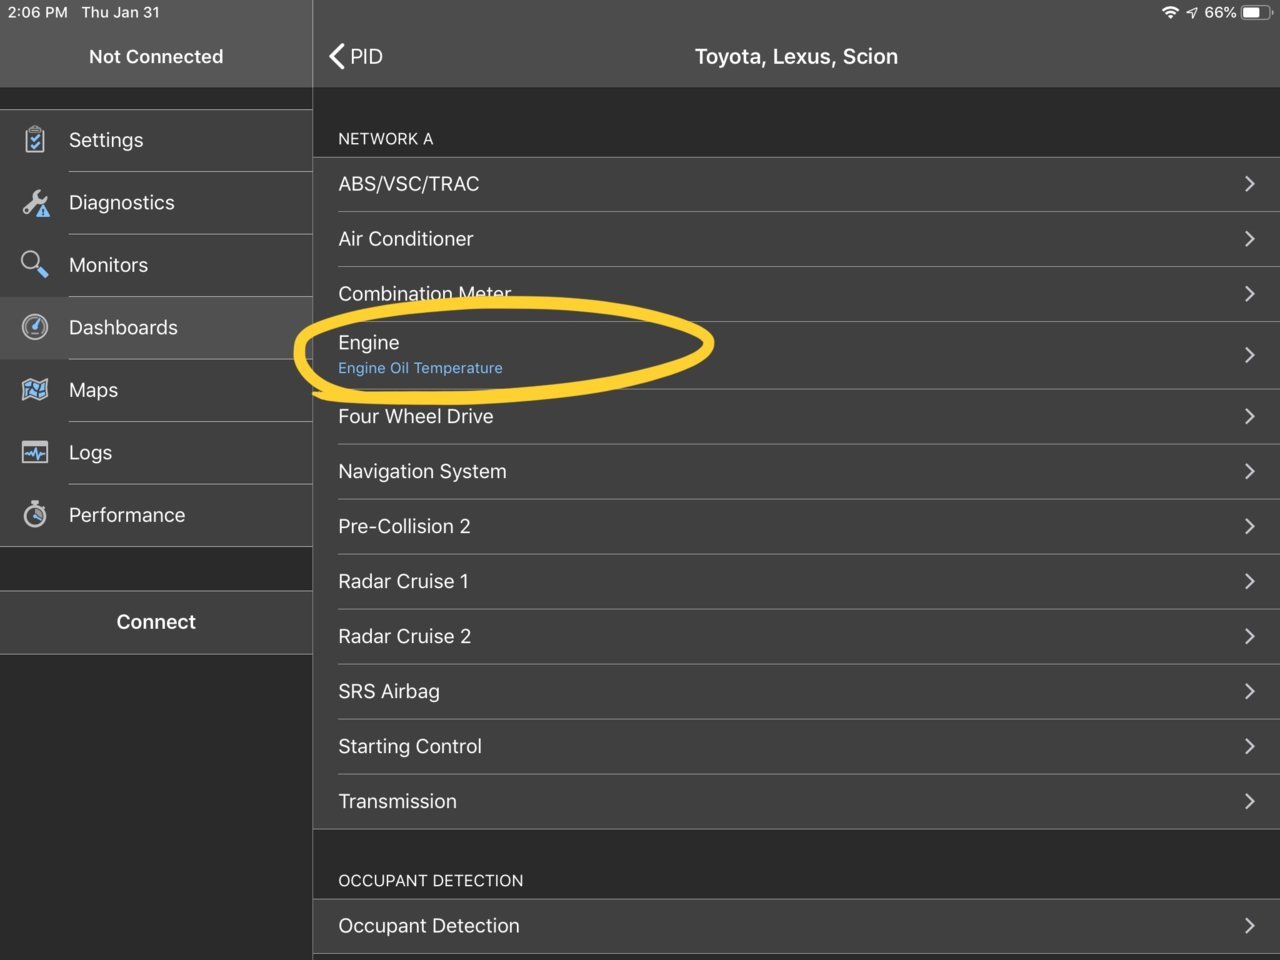The image size is (1280, 960).
Task: Expand Occupant Detection row chevron
Action: 1249,926
